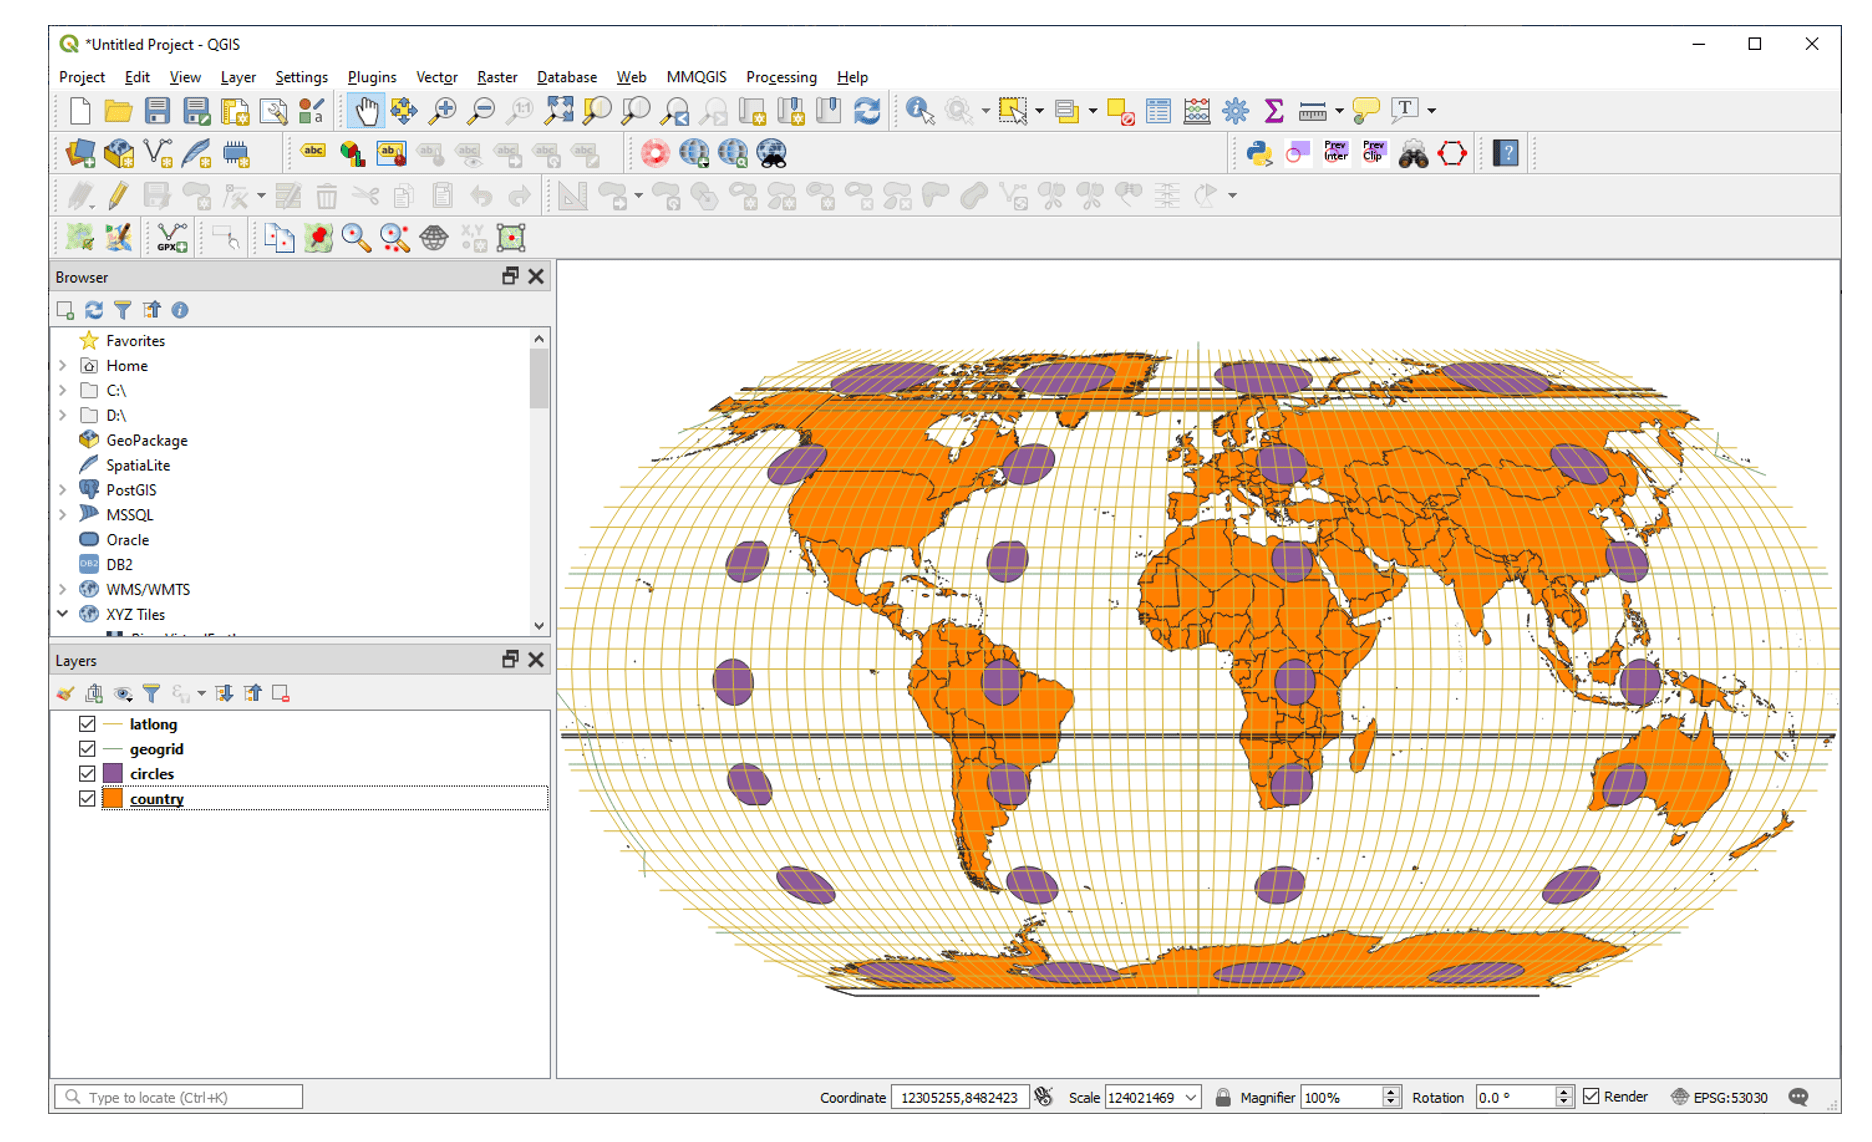
Task: Open the Attribute Table
Action: [x=1157, y=111]
